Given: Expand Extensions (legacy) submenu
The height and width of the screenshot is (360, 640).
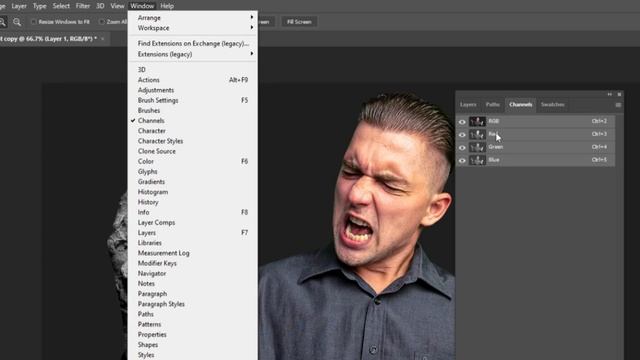Looking at the screenshot, I should tap(193, 54).
